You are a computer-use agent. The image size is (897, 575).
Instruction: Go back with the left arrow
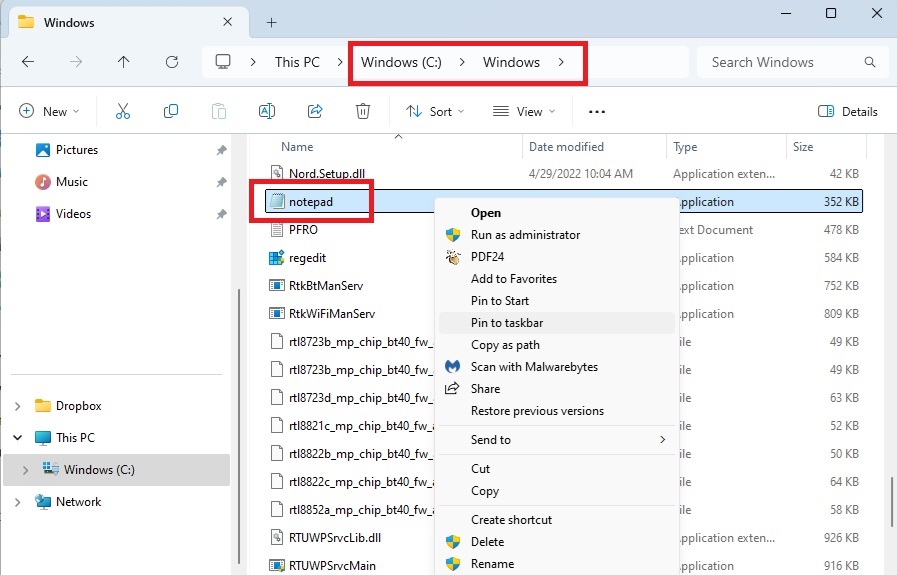(28, 62)
